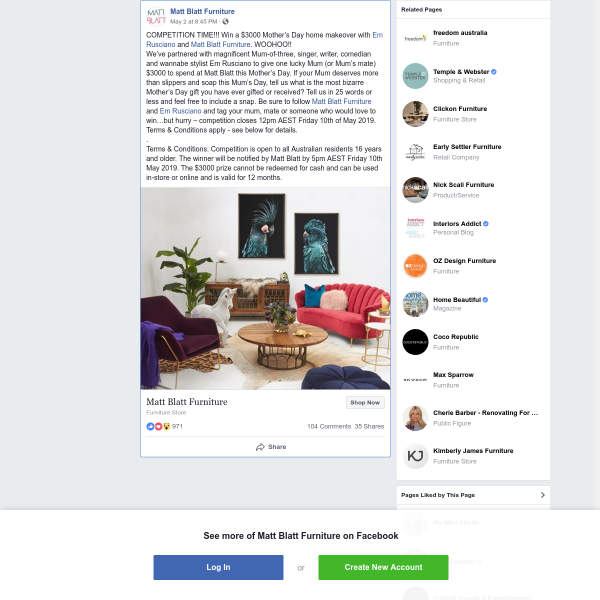Click the public globe privacy icon

(225, 21)
